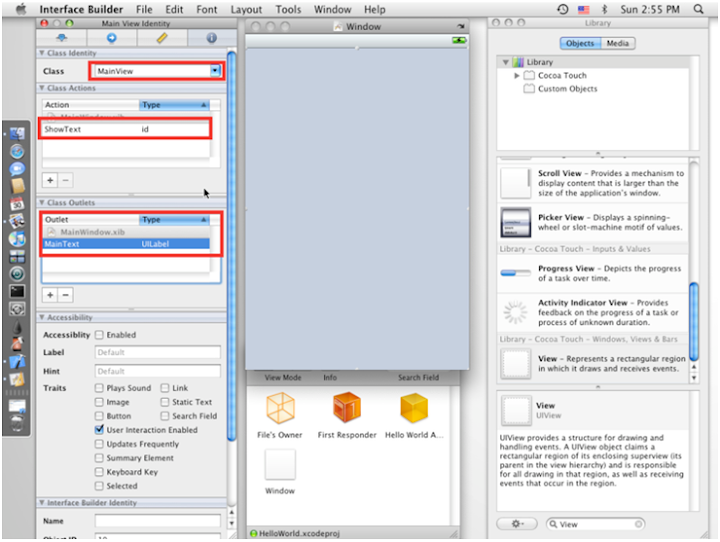Viewport: 720px width, 542px height.
Task: Check the Link trait
Action: click(165, 388)
